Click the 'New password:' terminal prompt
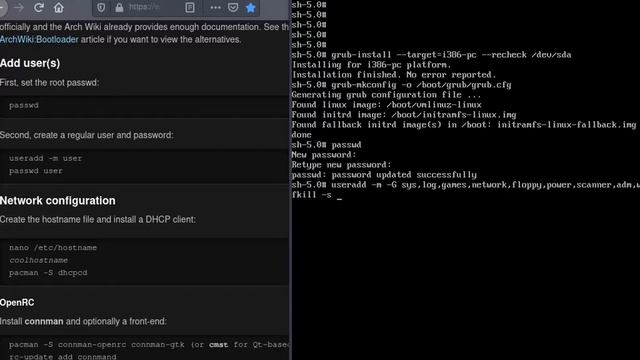Viewport: 640px width, 360px height. pyautogui.click(x=324, y=155)
